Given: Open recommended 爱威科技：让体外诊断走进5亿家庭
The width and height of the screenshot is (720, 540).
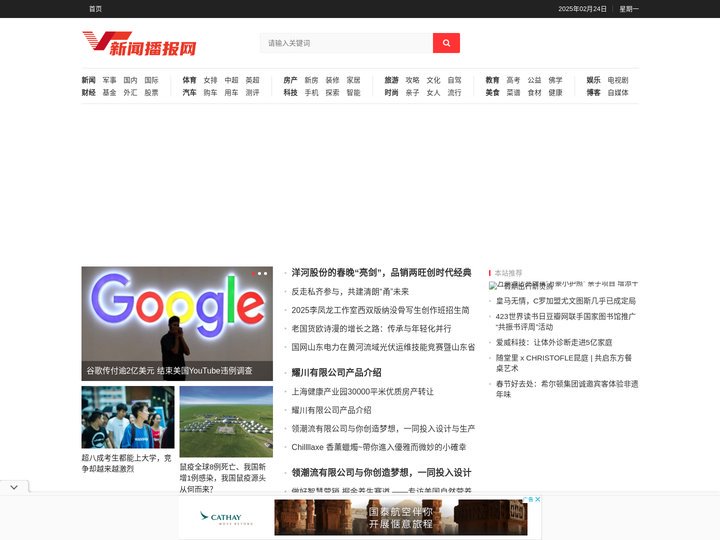Looking at the screenshot, I should click(x=554, y=342).
